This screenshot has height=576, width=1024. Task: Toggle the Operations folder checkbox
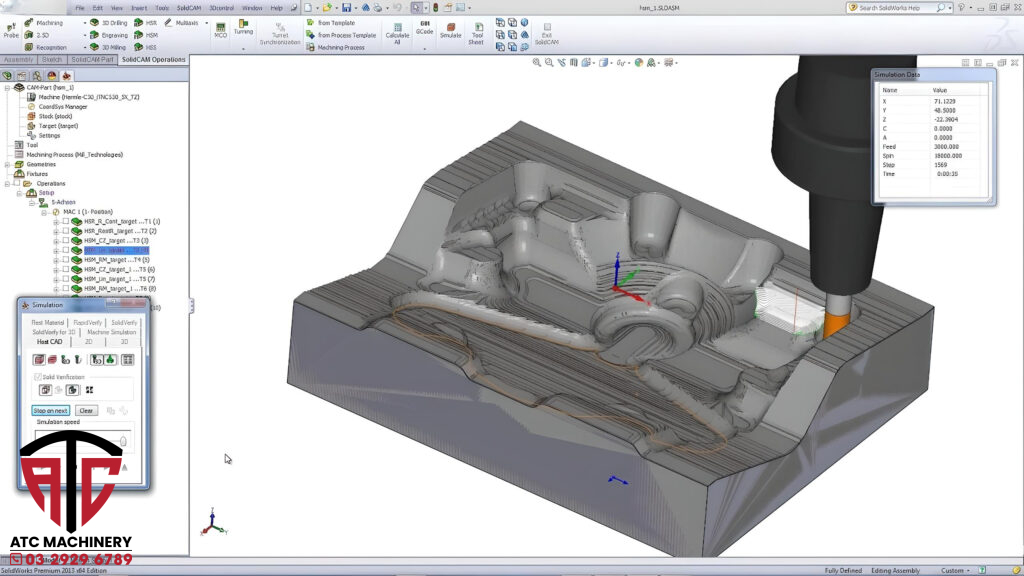pyautogui.click(x=17, y=183)
